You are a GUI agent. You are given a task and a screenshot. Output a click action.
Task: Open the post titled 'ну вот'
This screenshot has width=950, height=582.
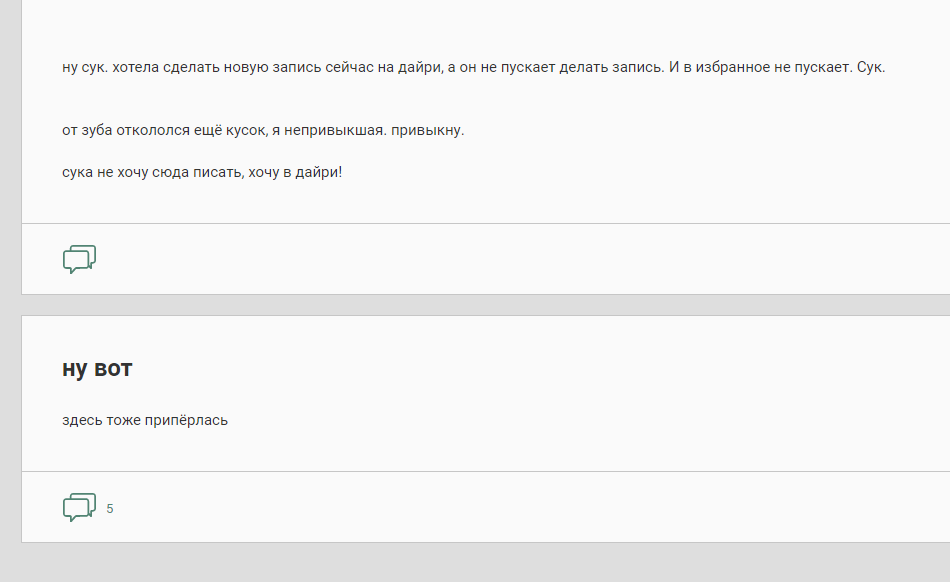pyautogui.click(x=97, y=368)
